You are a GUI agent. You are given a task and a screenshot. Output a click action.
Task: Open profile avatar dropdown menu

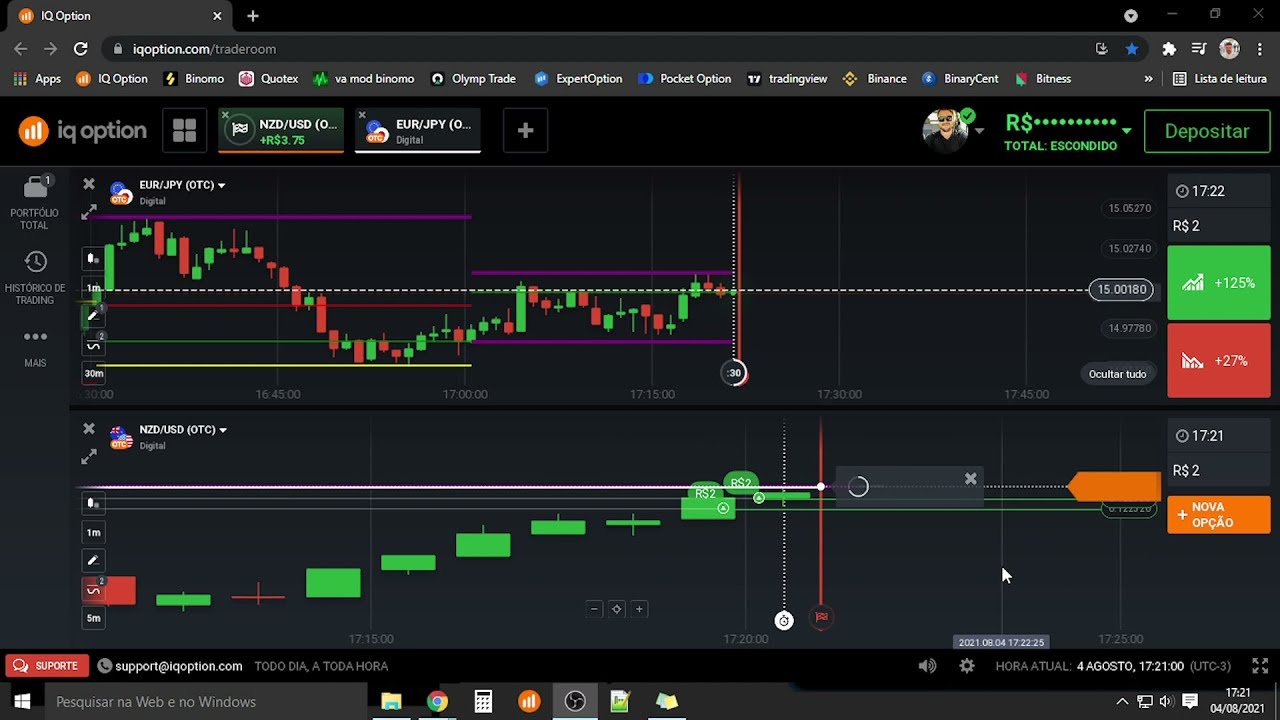click(952, 131)
